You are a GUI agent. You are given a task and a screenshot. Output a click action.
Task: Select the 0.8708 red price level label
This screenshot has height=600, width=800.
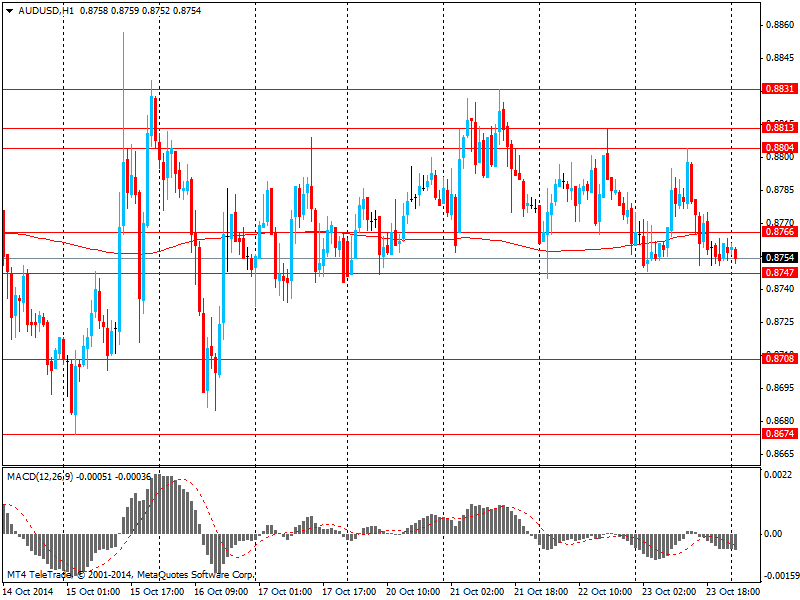pyautogui.click(x=779, y=358)
